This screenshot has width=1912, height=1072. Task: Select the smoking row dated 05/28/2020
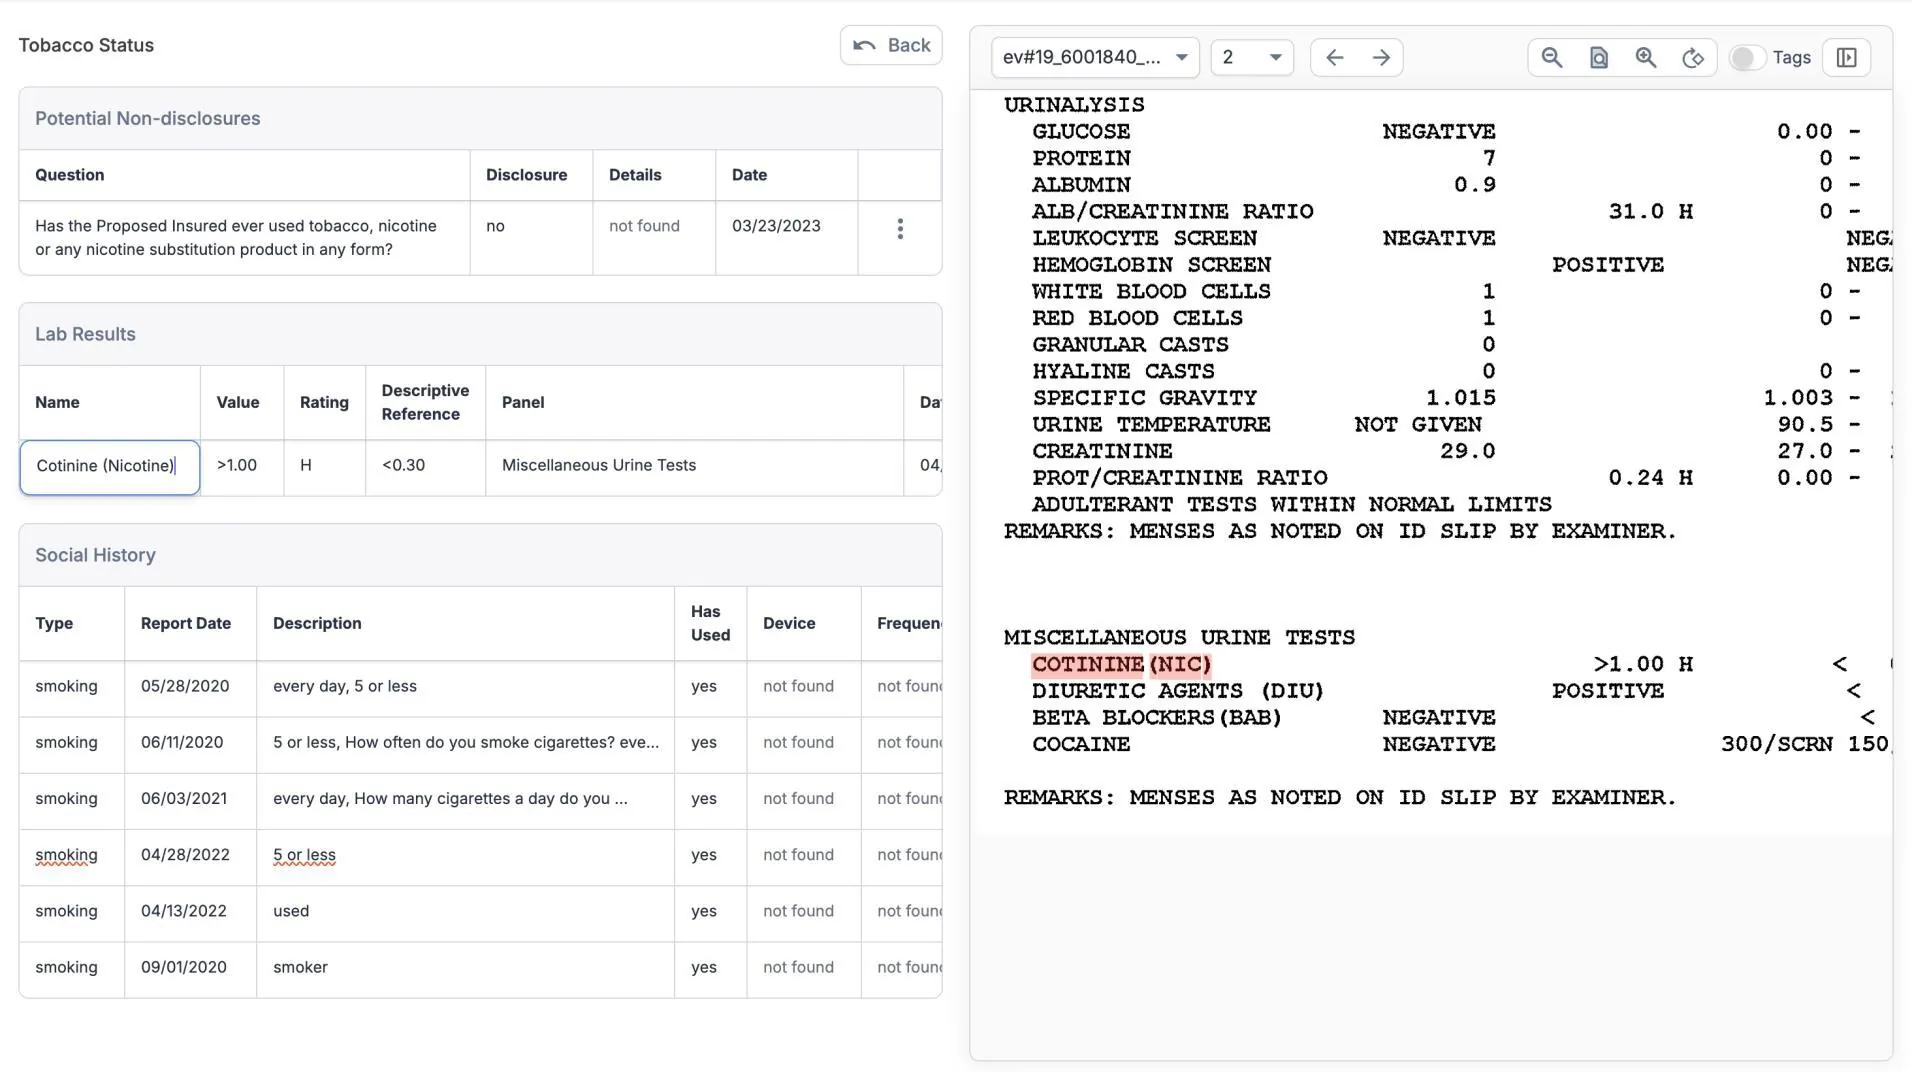tap(480, 686)
